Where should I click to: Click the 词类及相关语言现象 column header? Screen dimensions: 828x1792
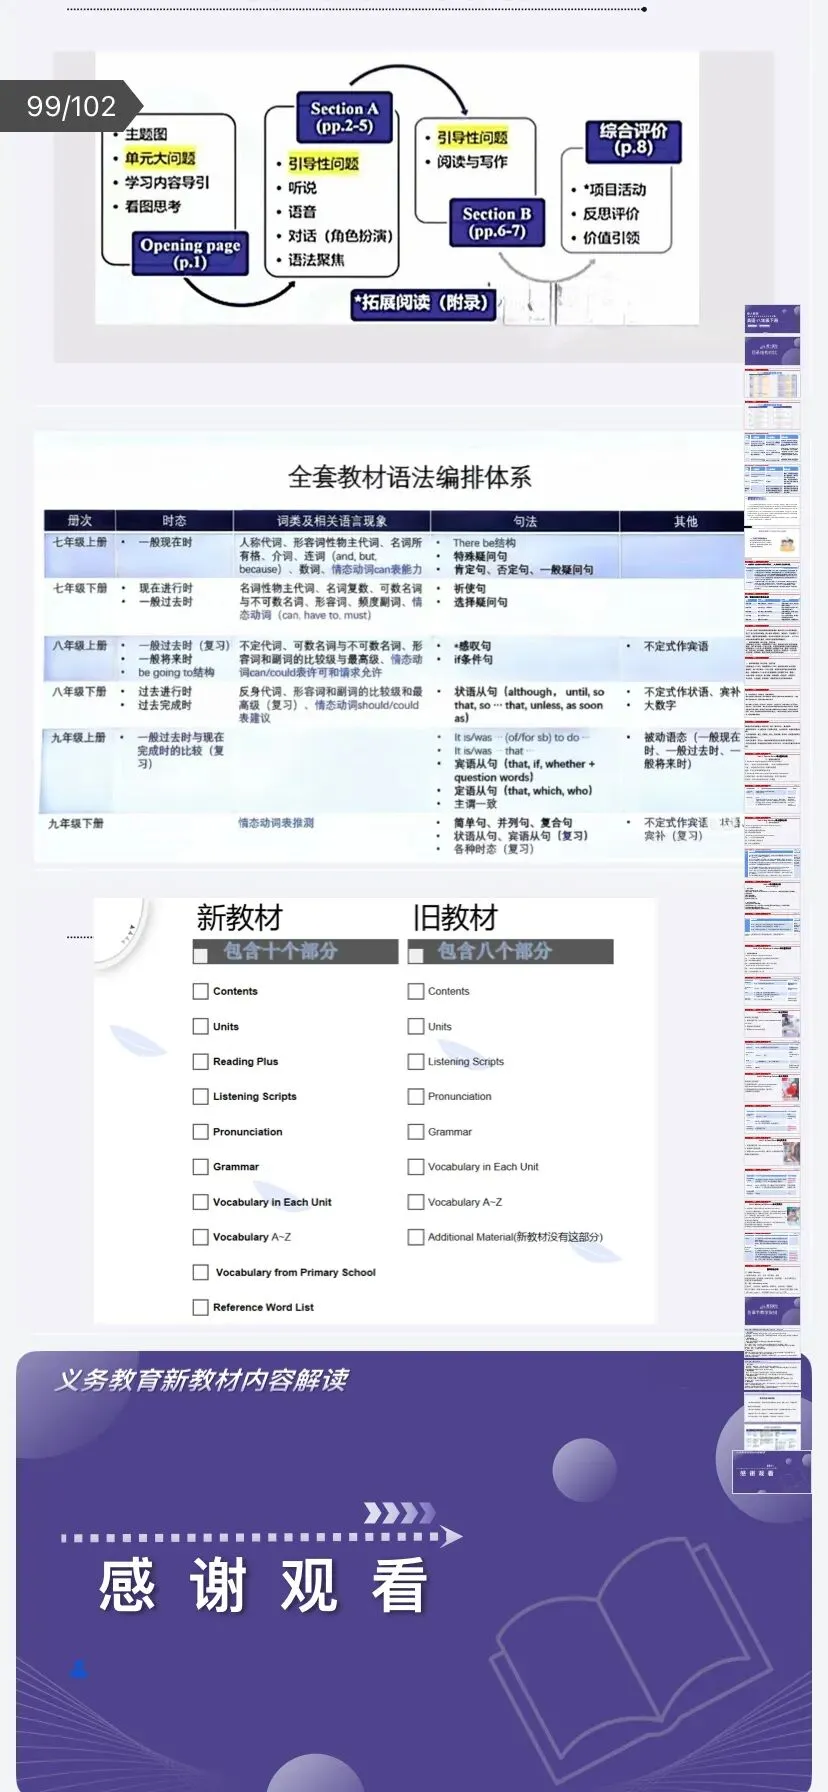(x=332, y=521)
